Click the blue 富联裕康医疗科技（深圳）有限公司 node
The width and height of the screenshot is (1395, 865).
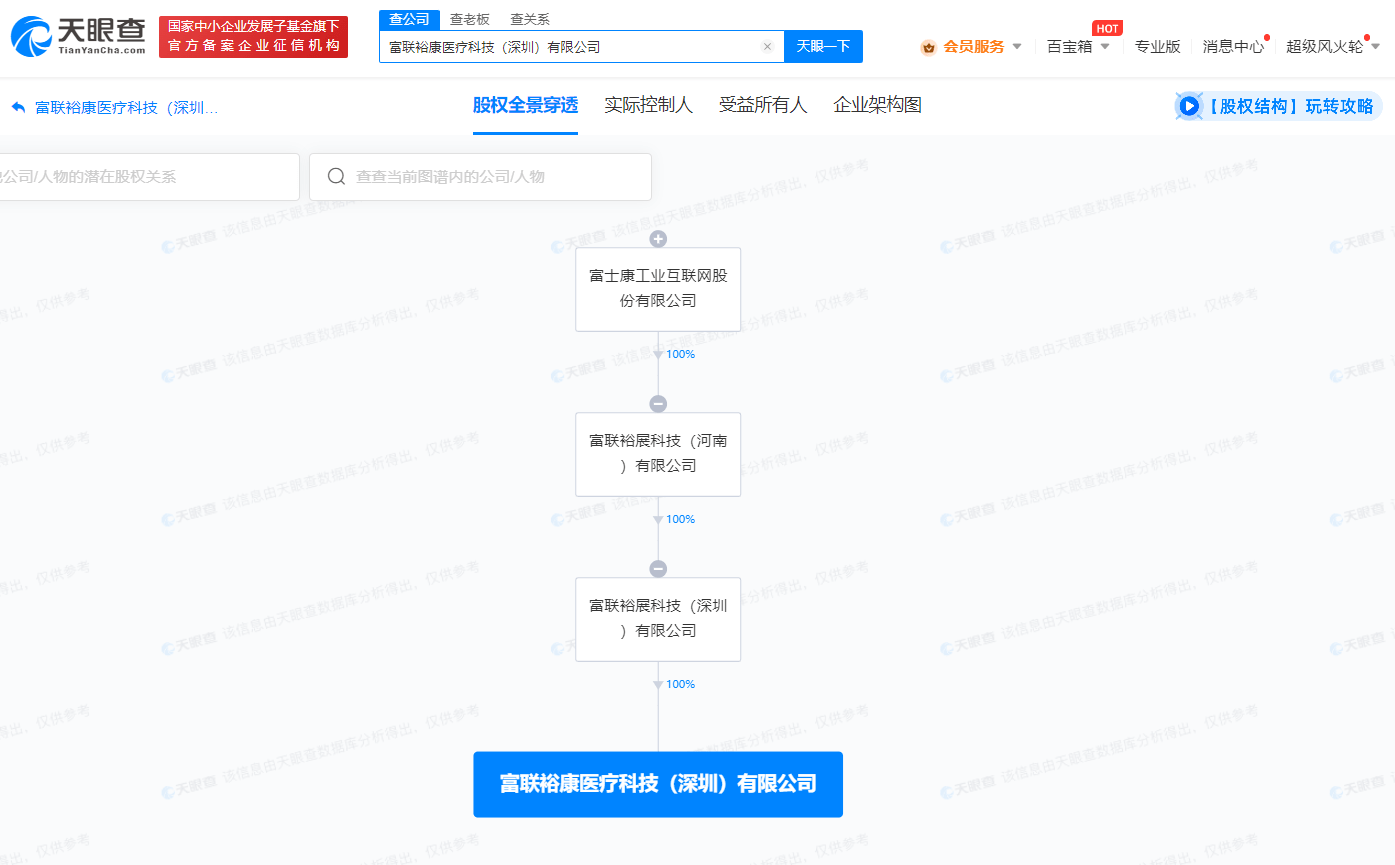click(x=658, y=784)
